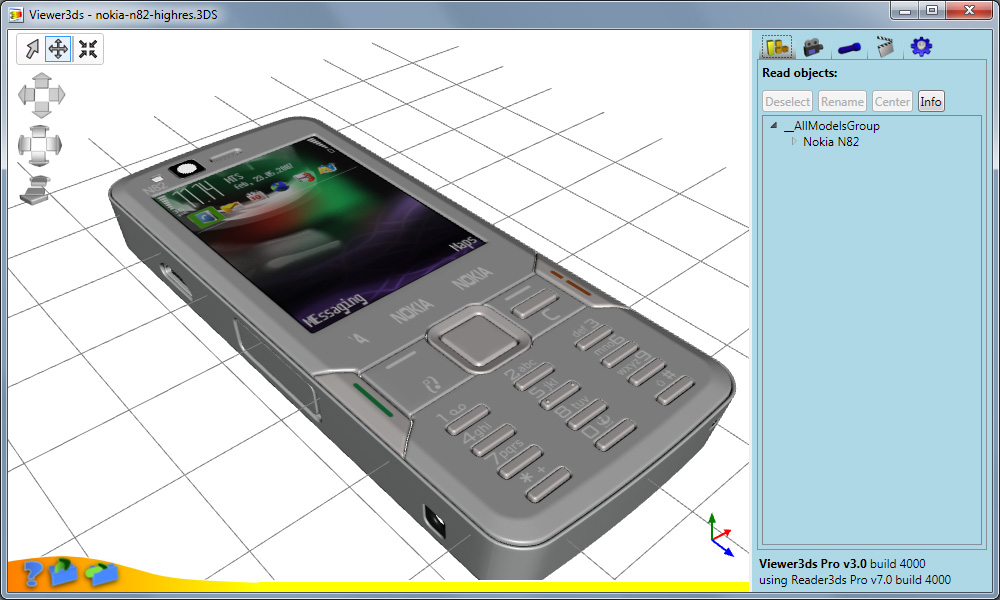1000x600 pixels.
Task: Open the Viewer3ds title bar application icon
Action: coord(16,14)
